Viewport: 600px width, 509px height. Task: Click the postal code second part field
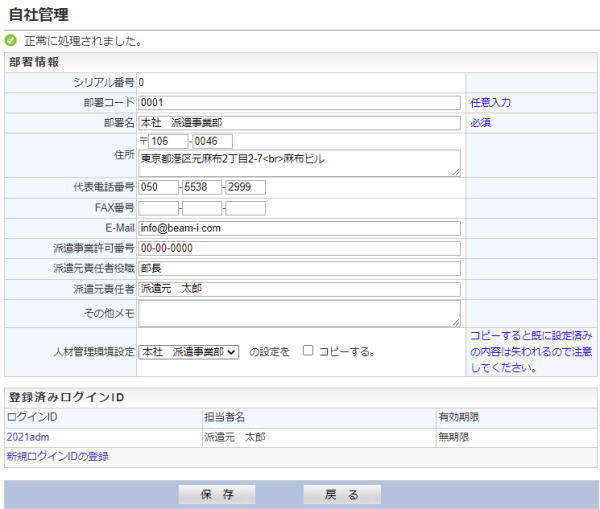pos(212,141)
